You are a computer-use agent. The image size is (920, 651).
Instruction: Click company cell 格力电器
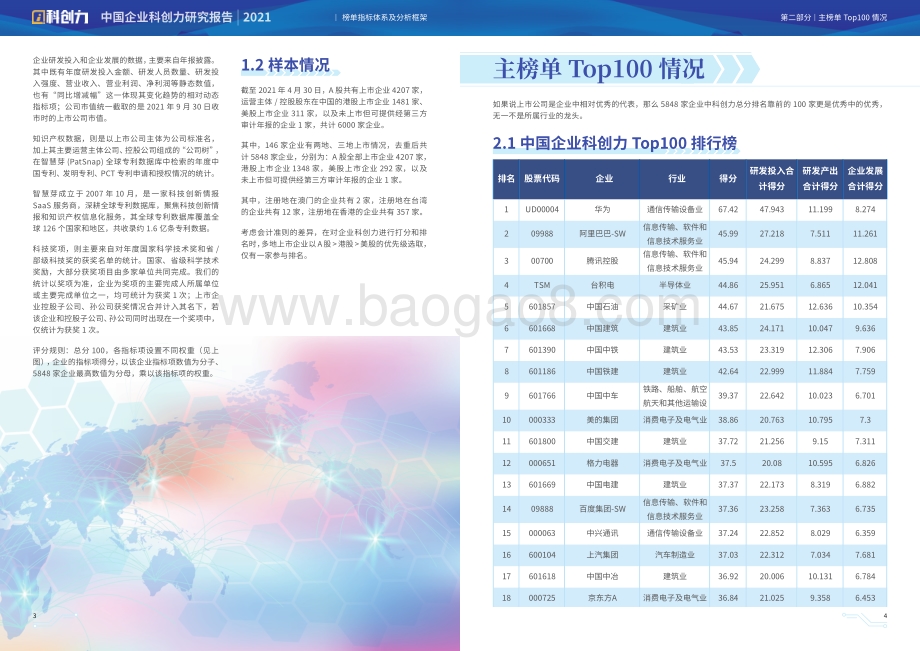click(602, 463)
